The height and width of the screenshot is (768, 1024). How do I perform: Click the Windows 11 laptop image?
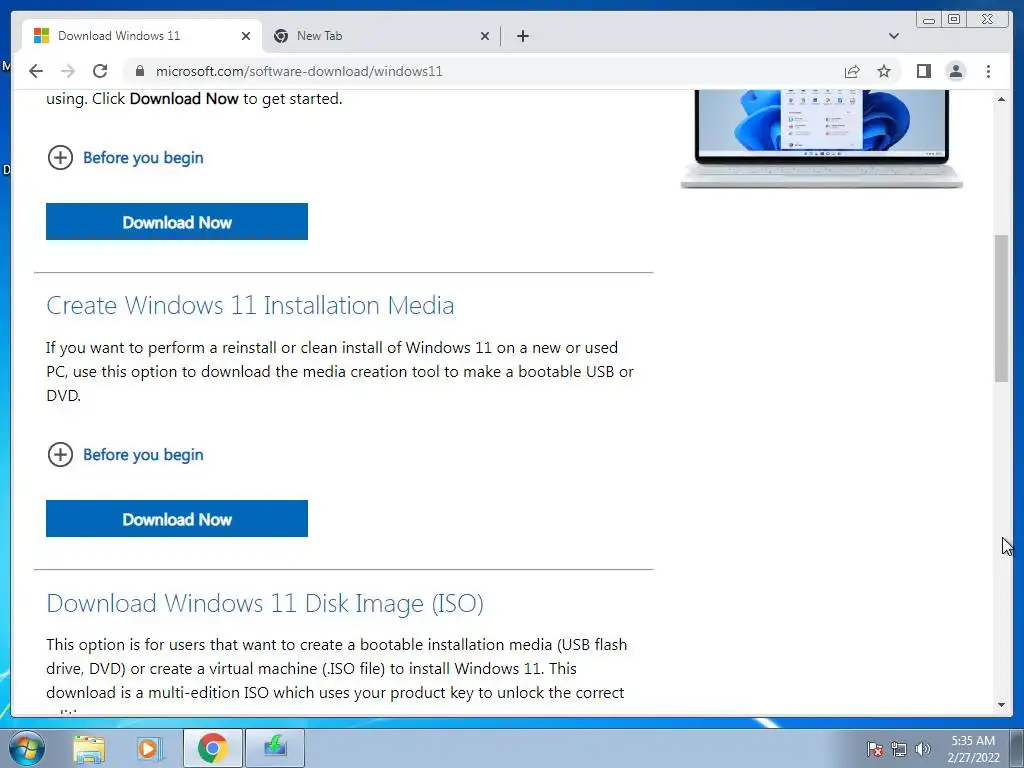point(822,138)
